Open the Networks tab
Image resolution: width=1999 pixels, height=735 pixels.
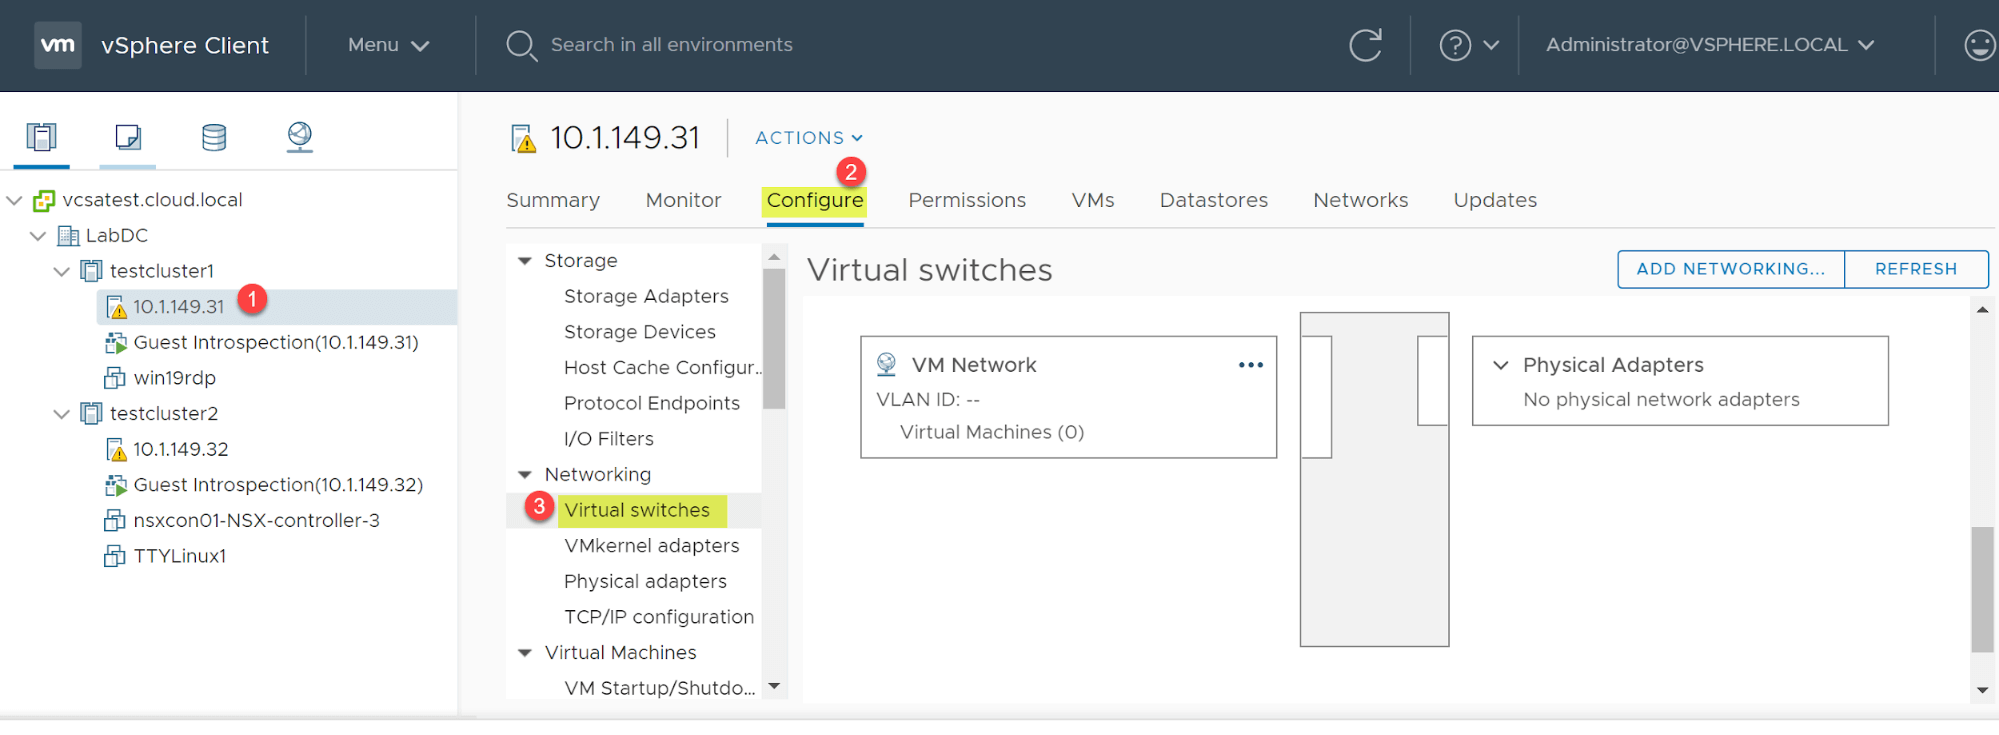click(1360, 200)
